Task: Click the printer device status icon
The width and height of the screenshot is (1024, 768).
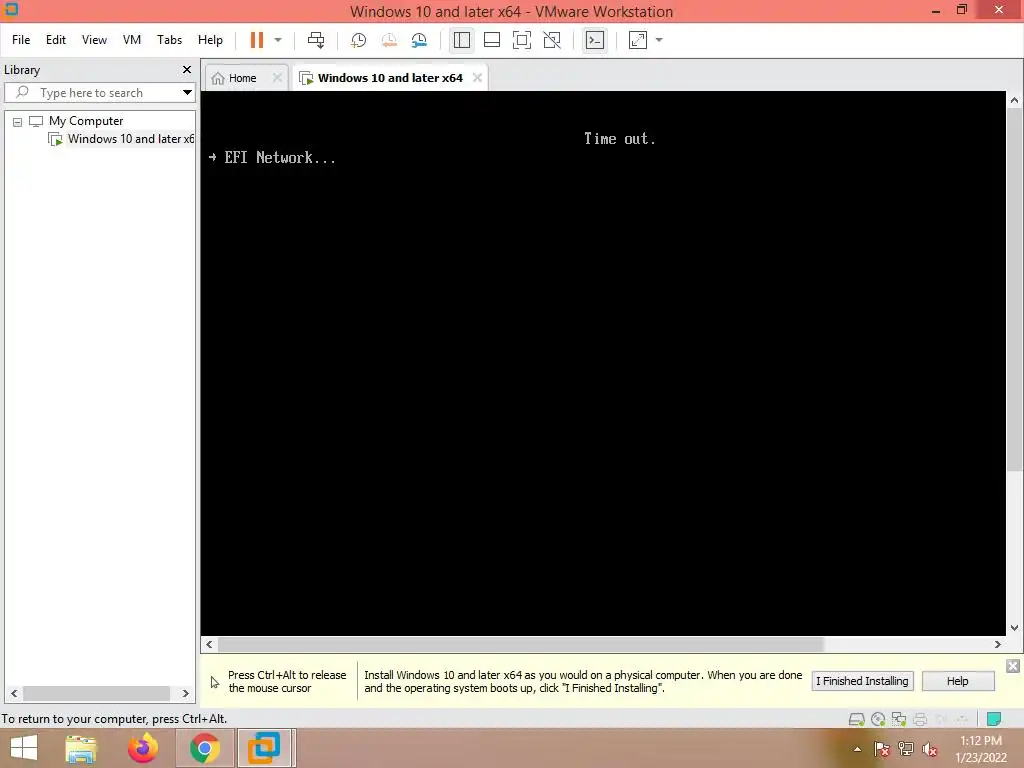Action: (920, 720)
